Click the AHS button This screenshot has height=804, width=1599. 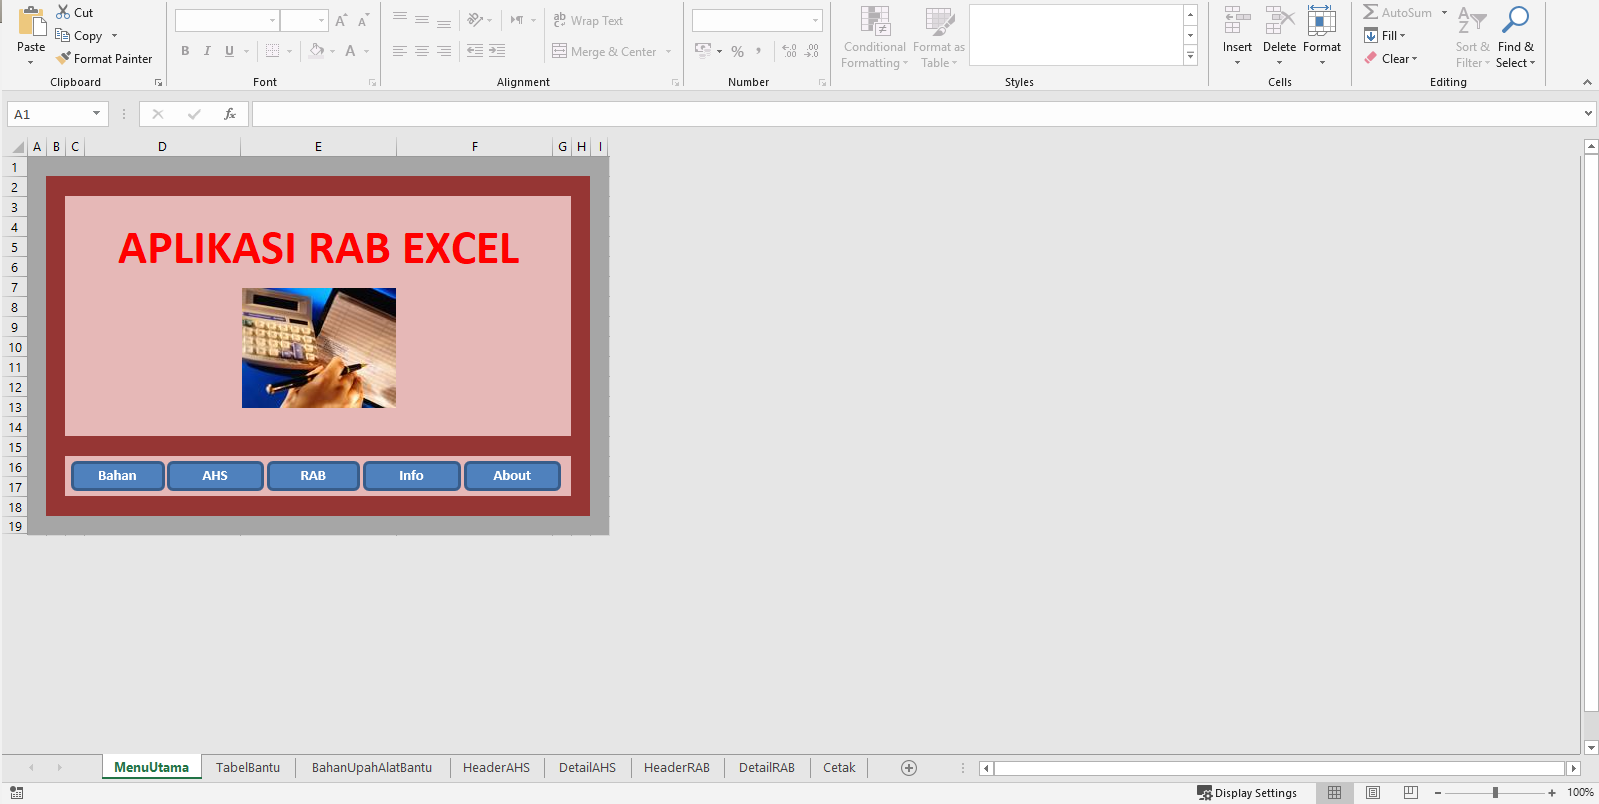pyautogui.click(x=215, y=476)
